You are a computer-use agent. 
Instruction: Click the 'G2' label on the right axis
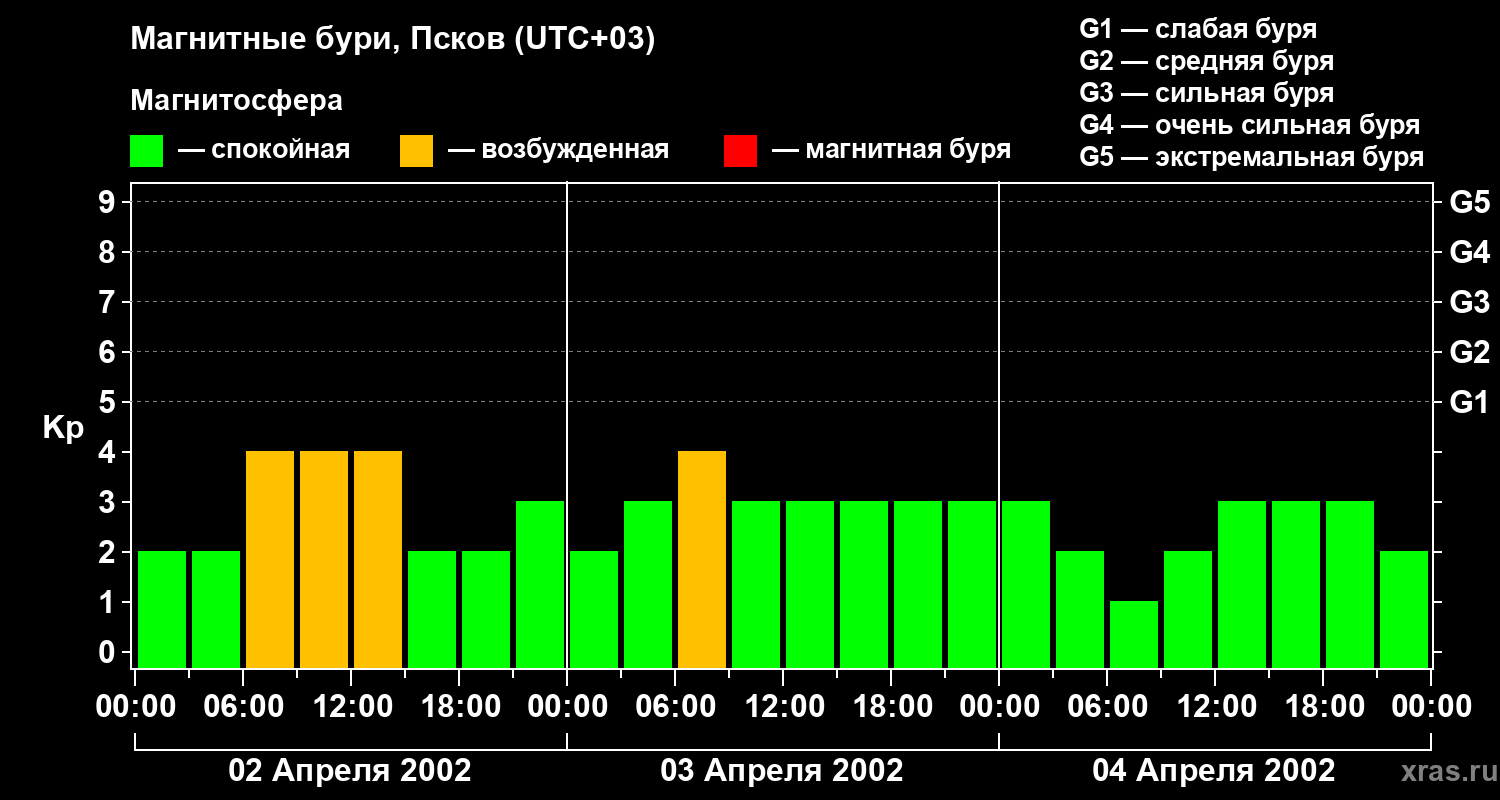pyautogui.click(x=1469, y=353)
